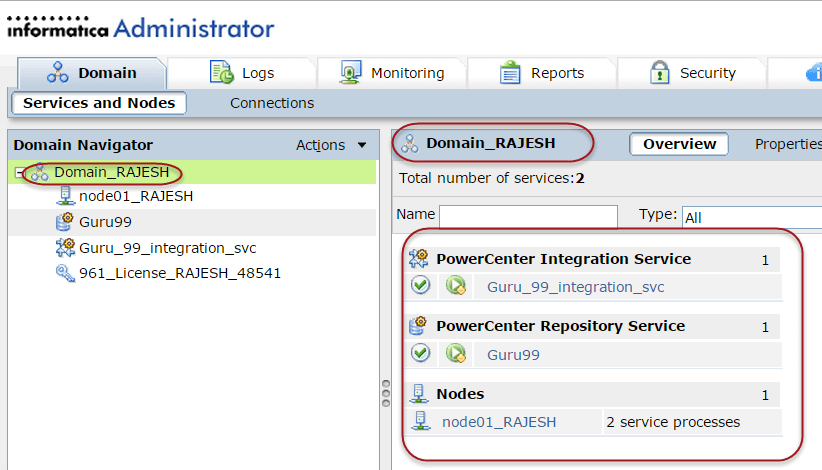822x470 pixels.
Task: Go to the Security tab
Action: click(692, 73)
